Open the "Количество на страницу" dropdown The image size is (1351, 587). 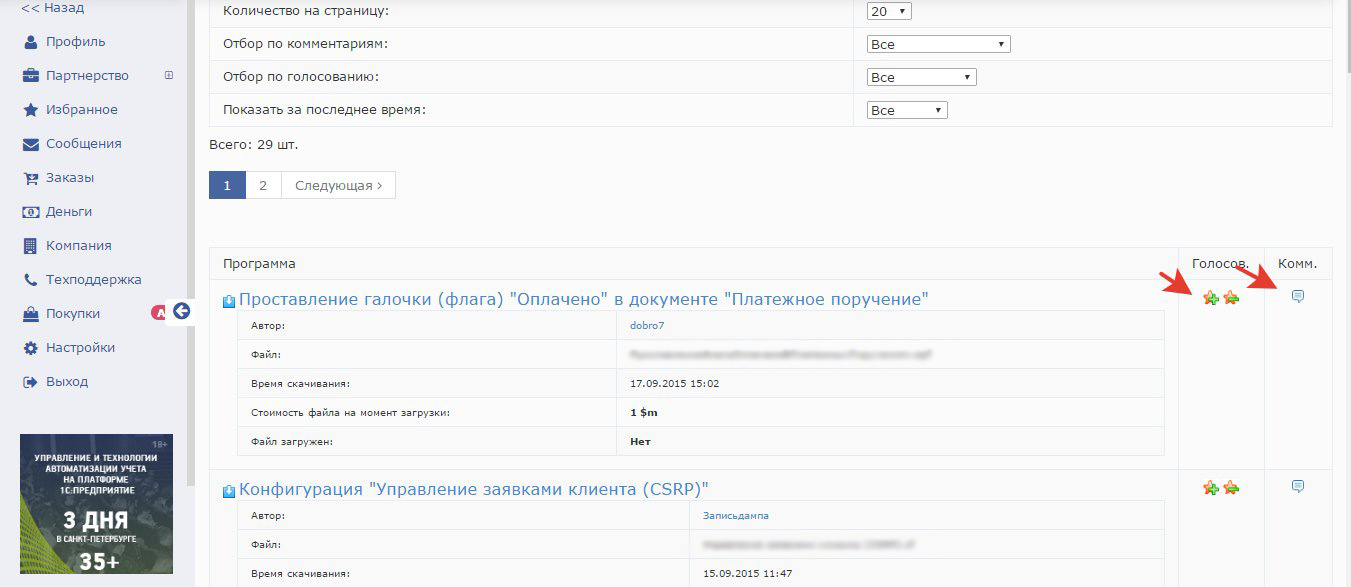pos(890,11)
